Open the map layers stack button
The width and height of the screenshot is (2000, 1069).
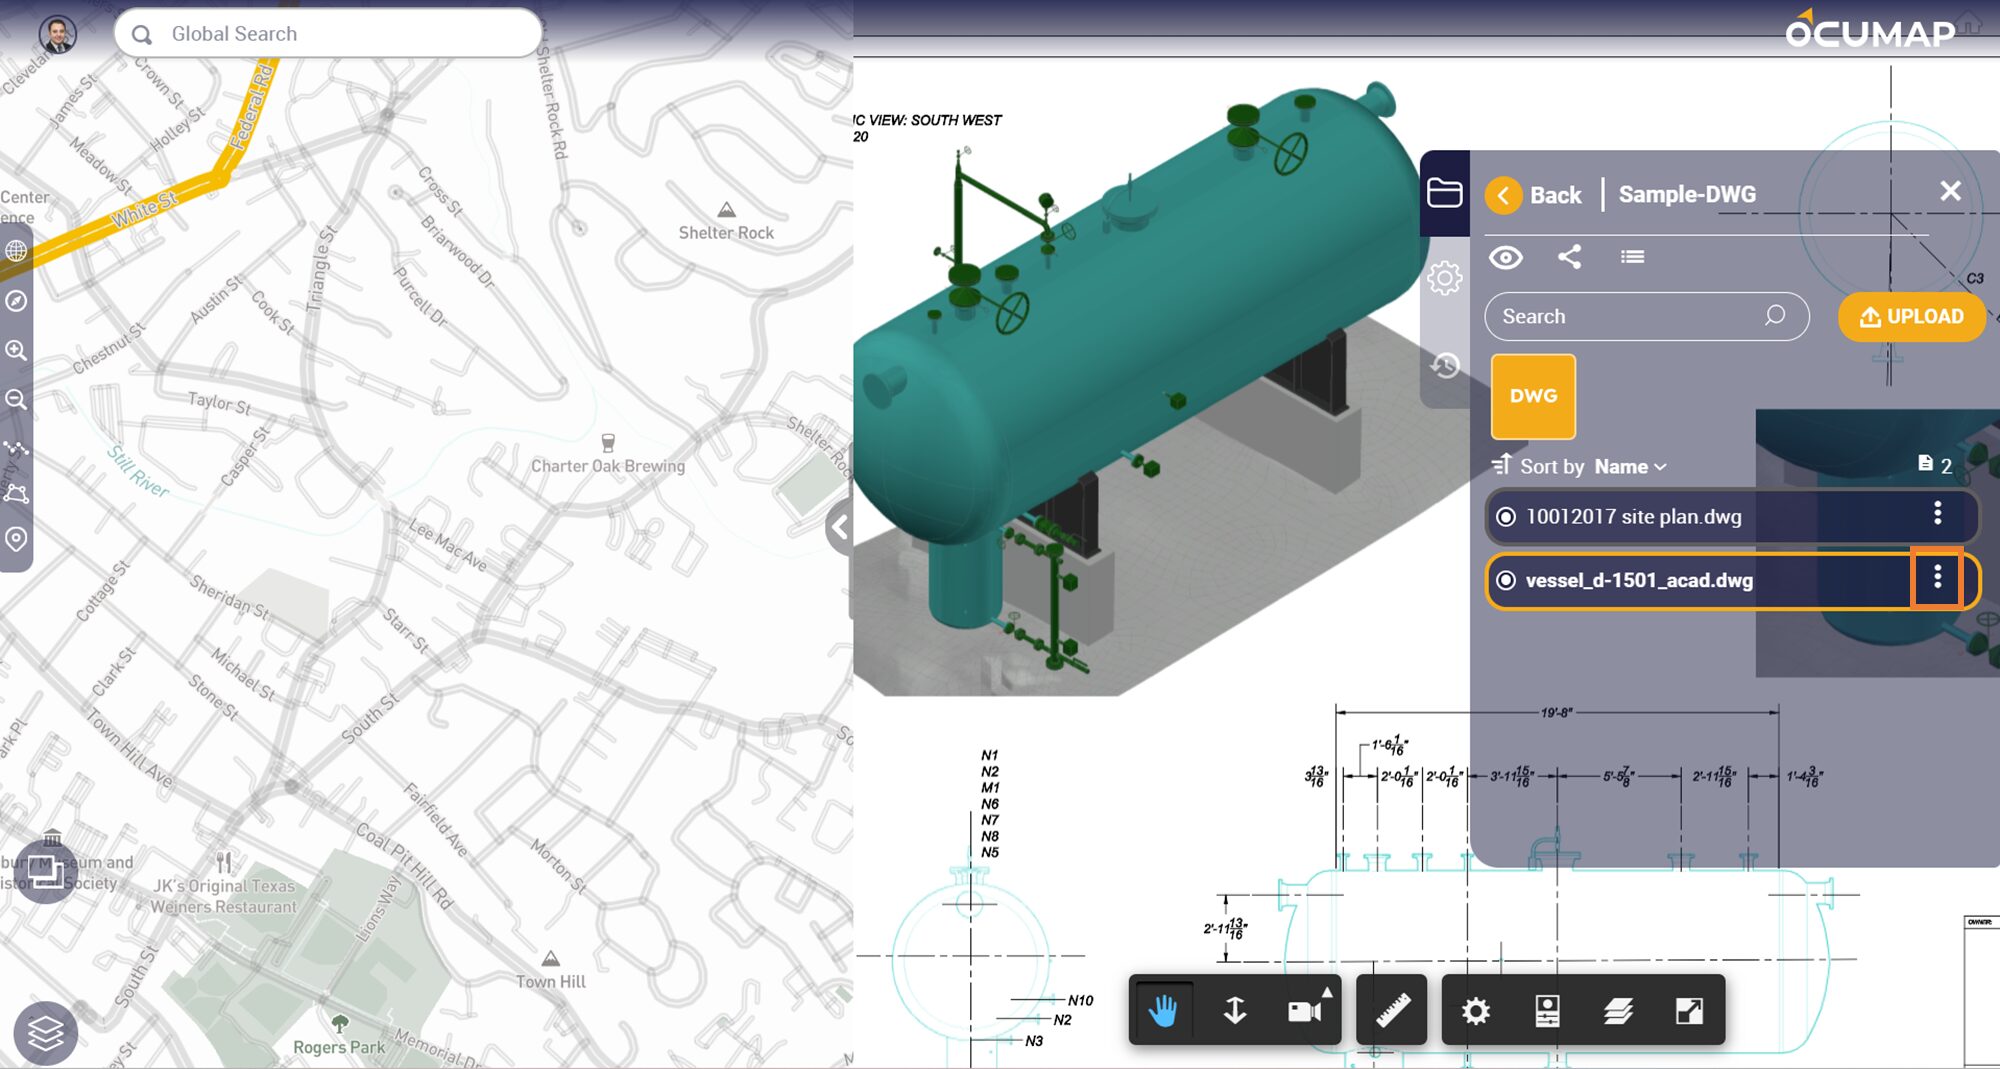click(46, 1033)
